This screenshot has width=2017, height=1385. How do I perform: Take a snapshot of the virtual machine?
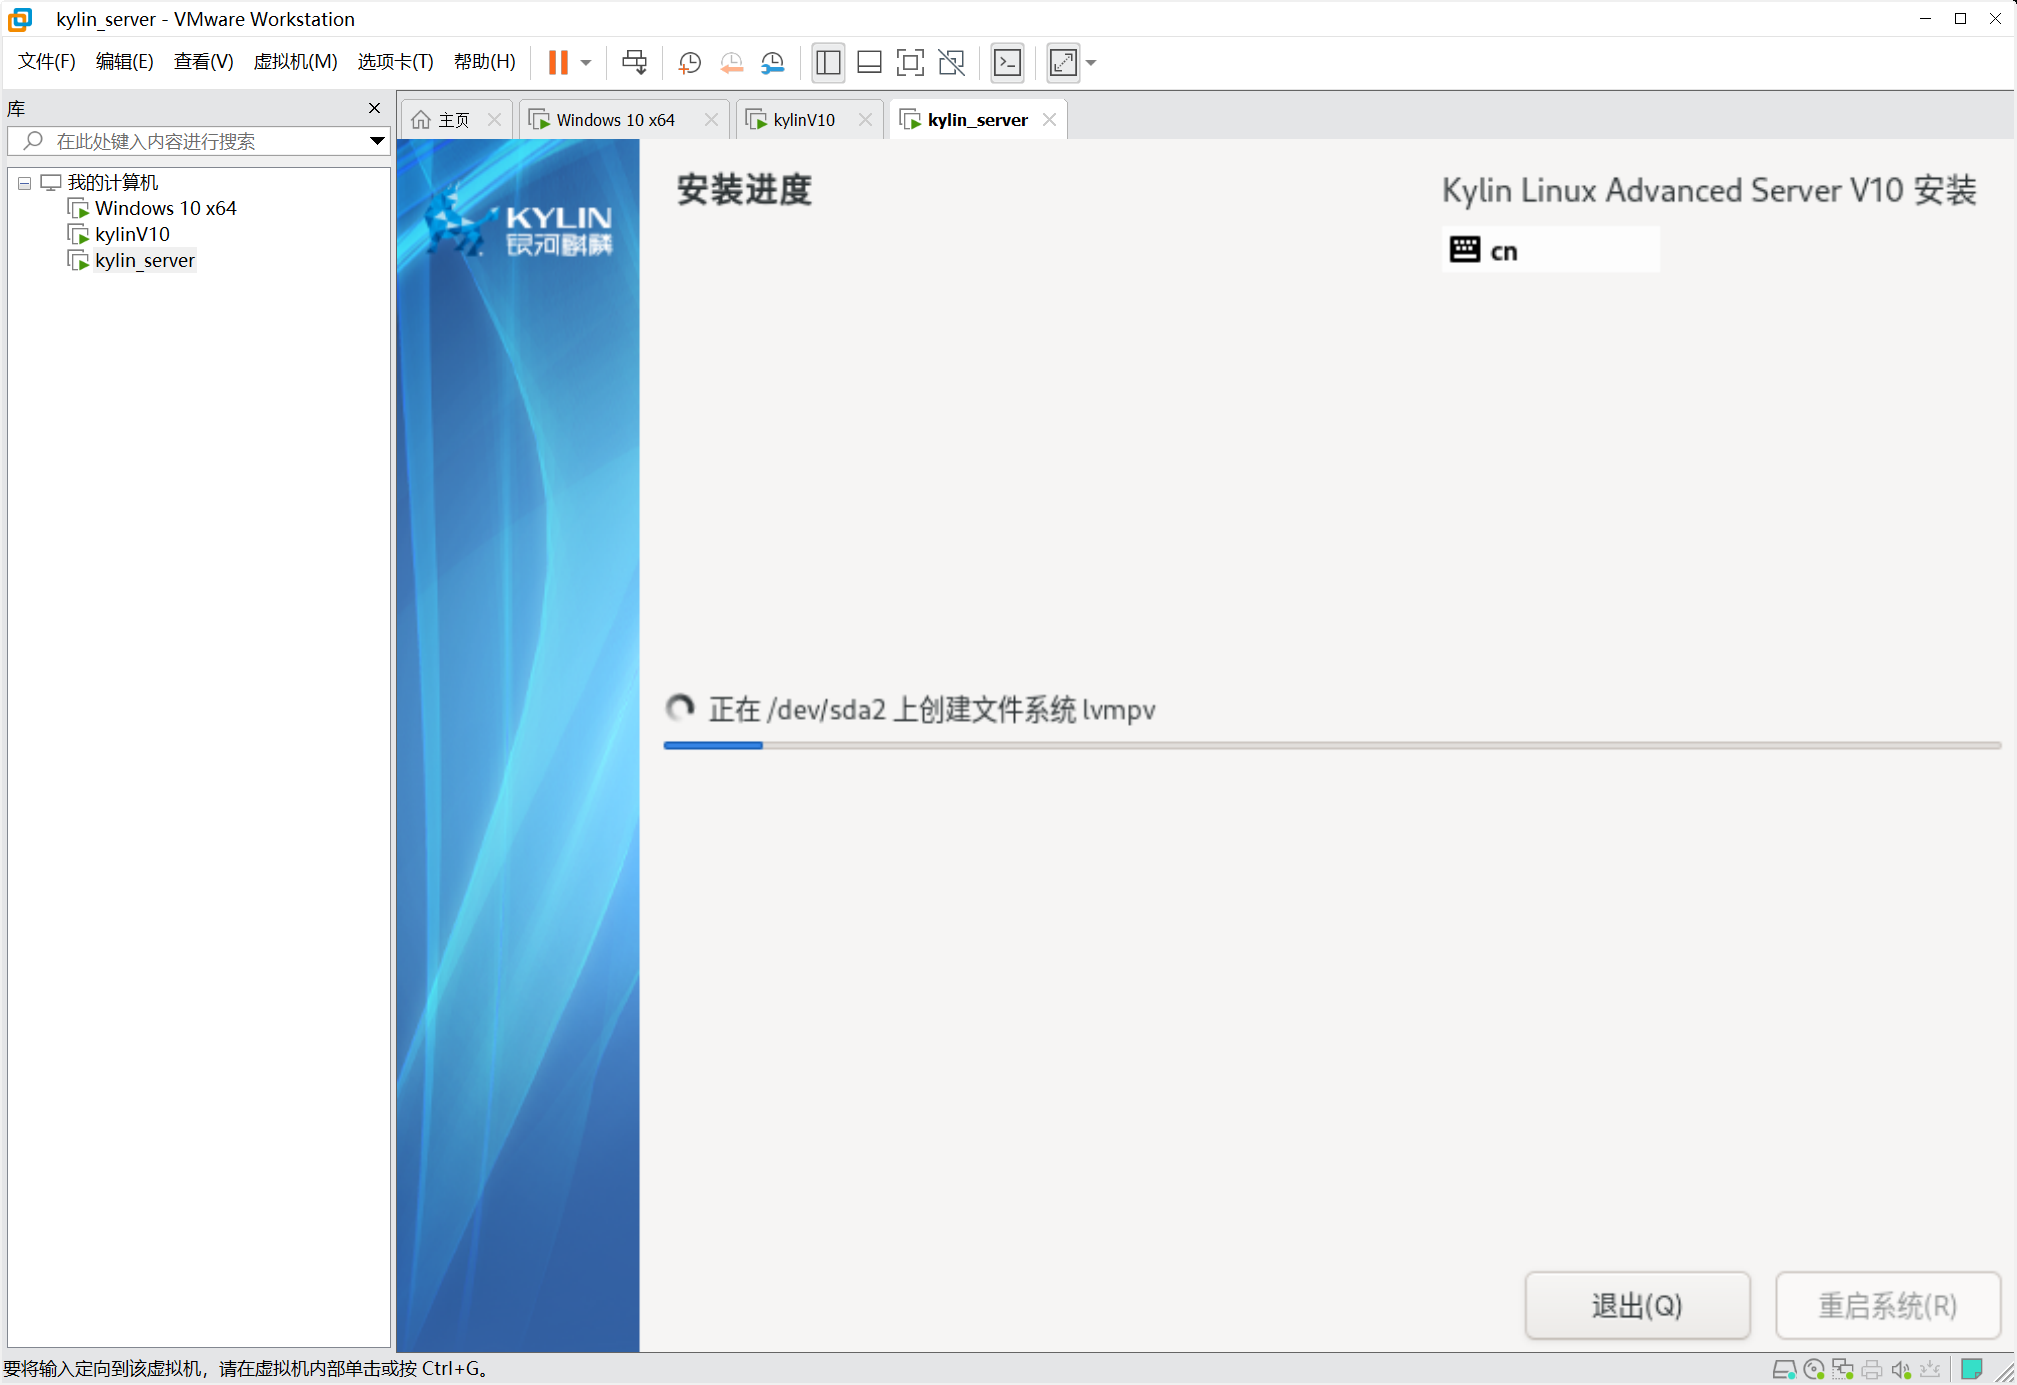[x=689, y=63]
